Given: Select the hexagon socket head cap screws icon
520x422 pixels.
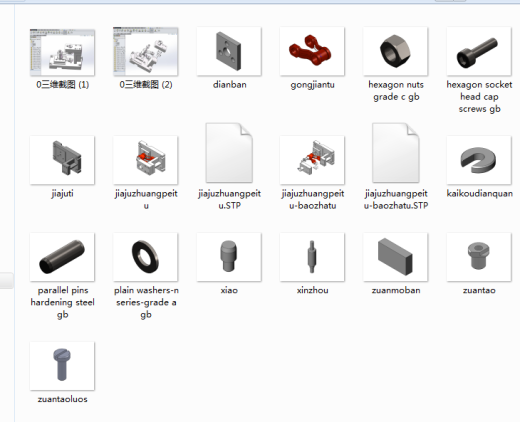Looking at the screenshot, I should (479, 52).
